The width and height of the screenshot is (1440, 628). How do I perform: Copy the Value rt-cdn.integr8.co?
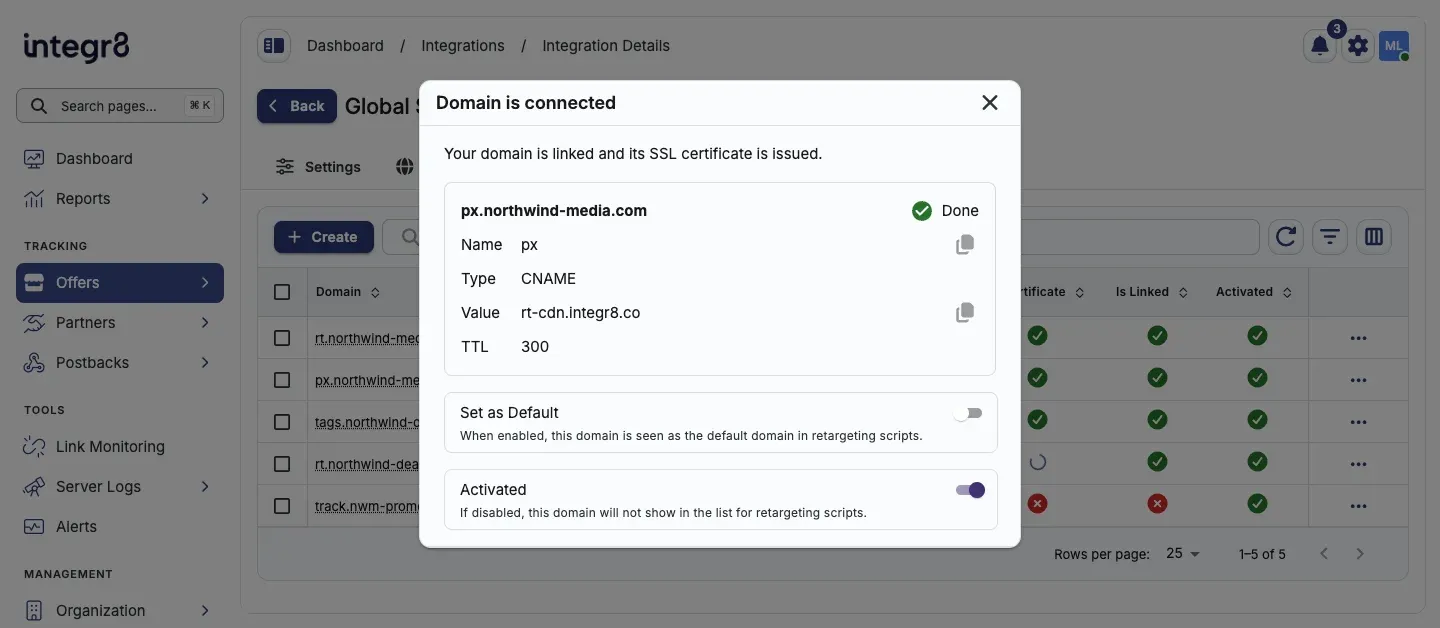tap(965, 313)
